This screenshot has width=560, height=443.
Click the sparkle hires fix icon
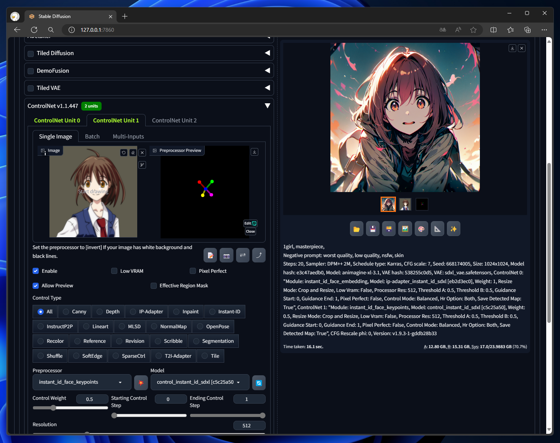(454, 229)
